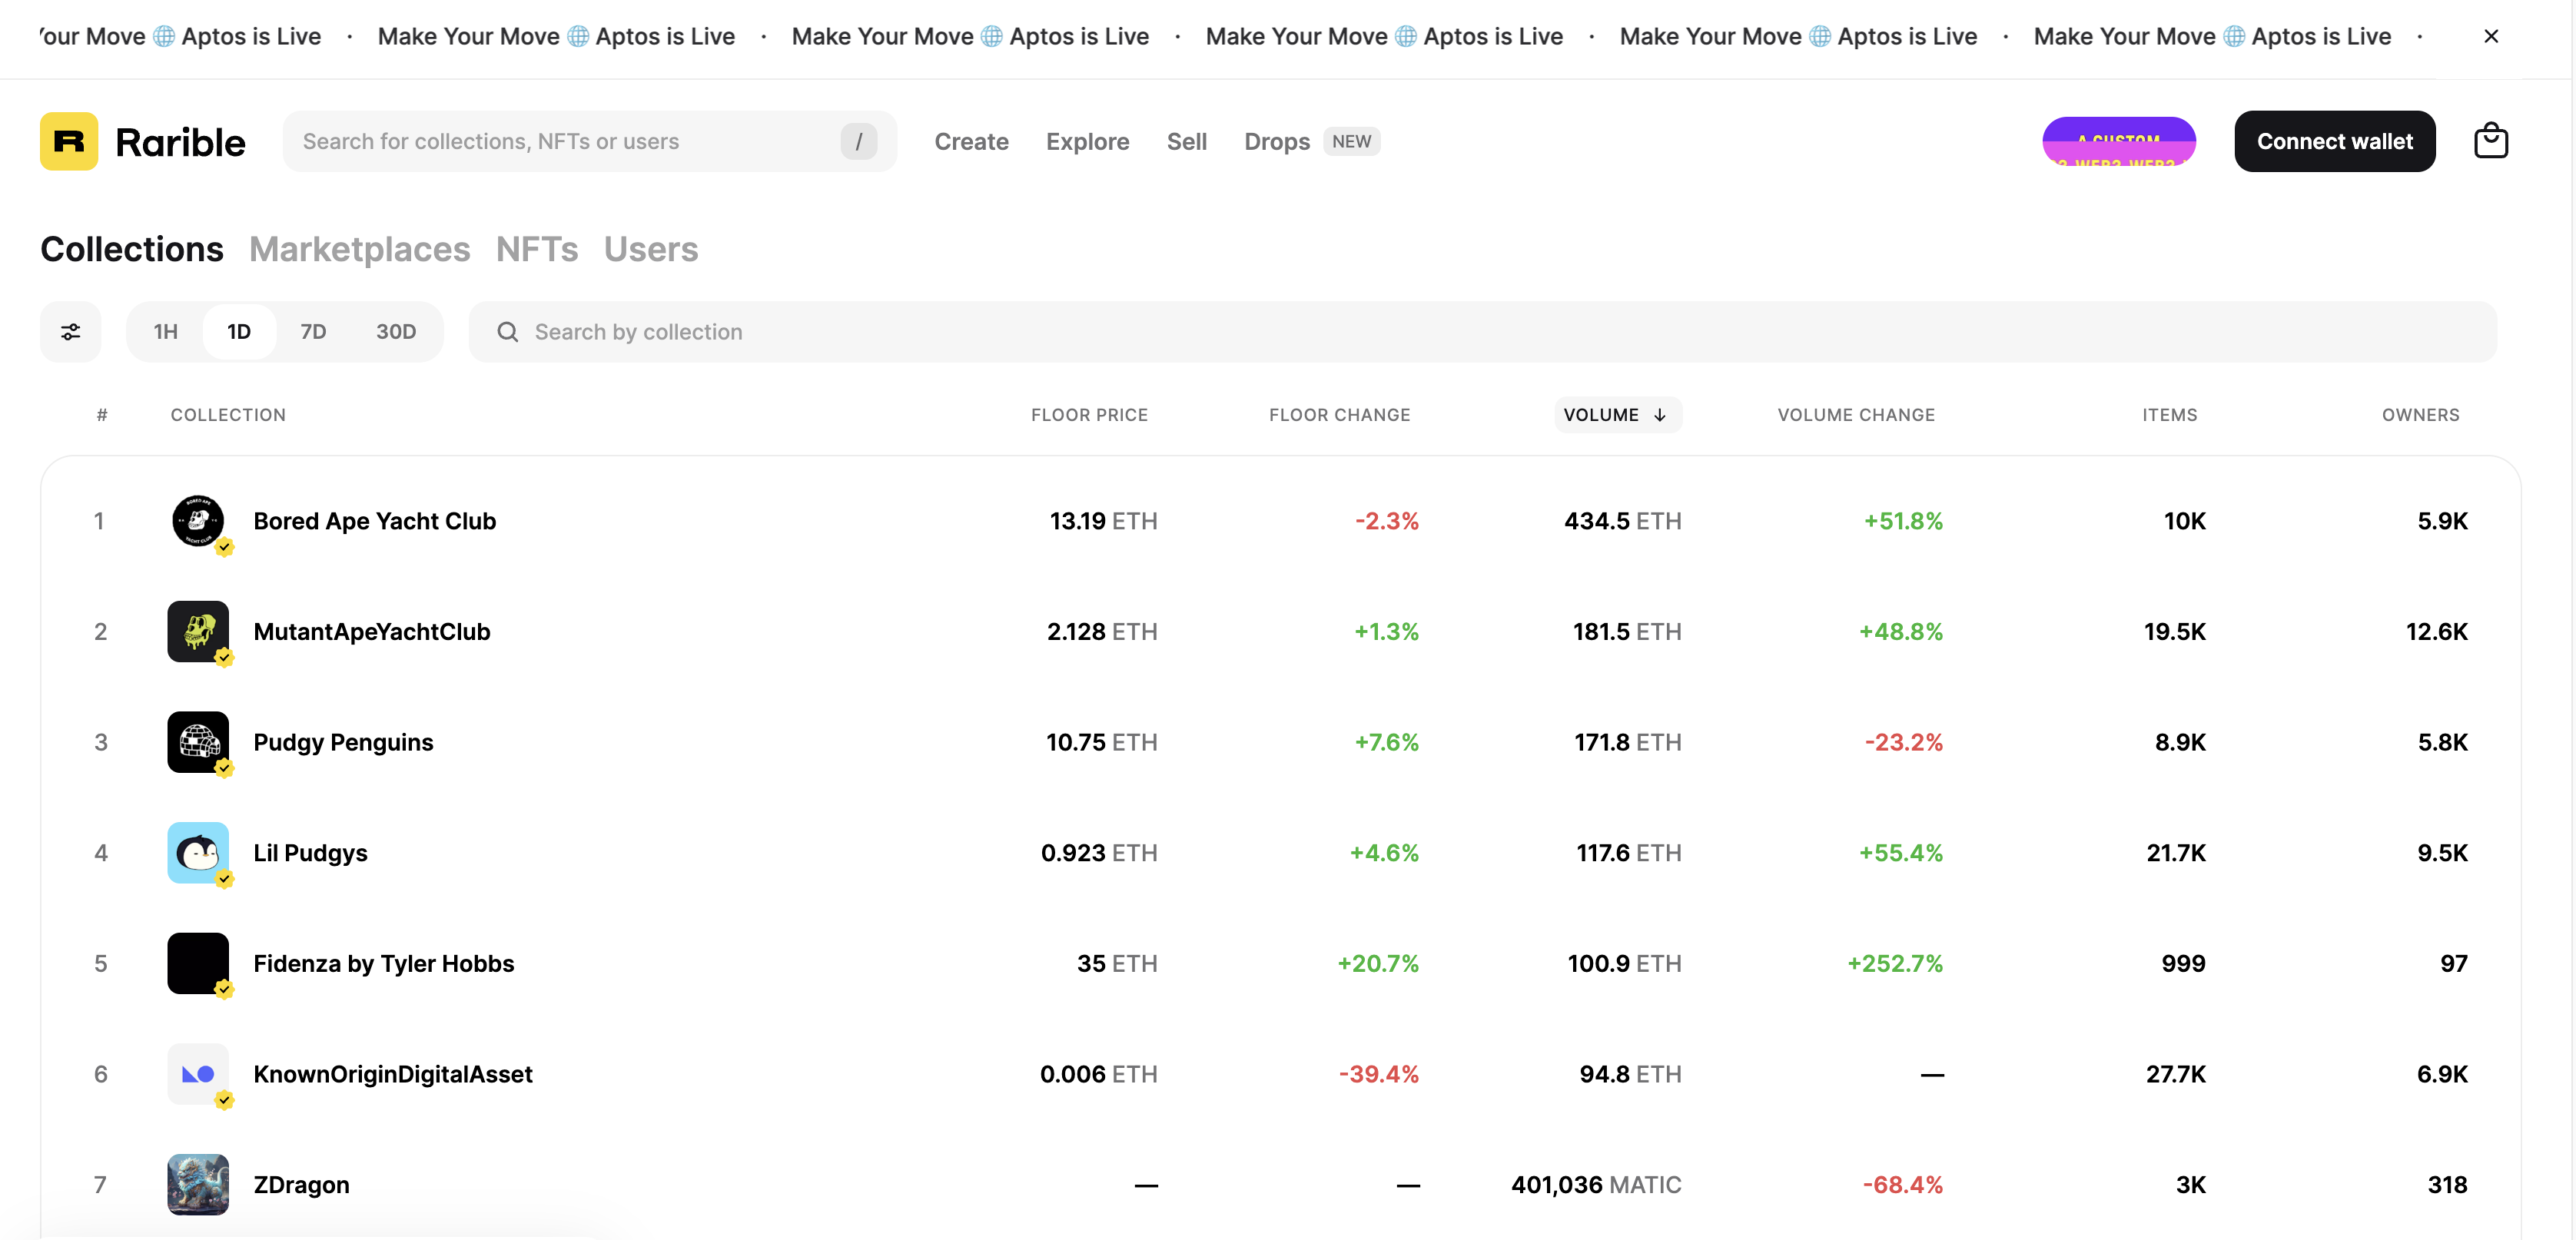
Task: Click the Pudgy Penguins igloo avatar
Action: (x=198, y=742)
